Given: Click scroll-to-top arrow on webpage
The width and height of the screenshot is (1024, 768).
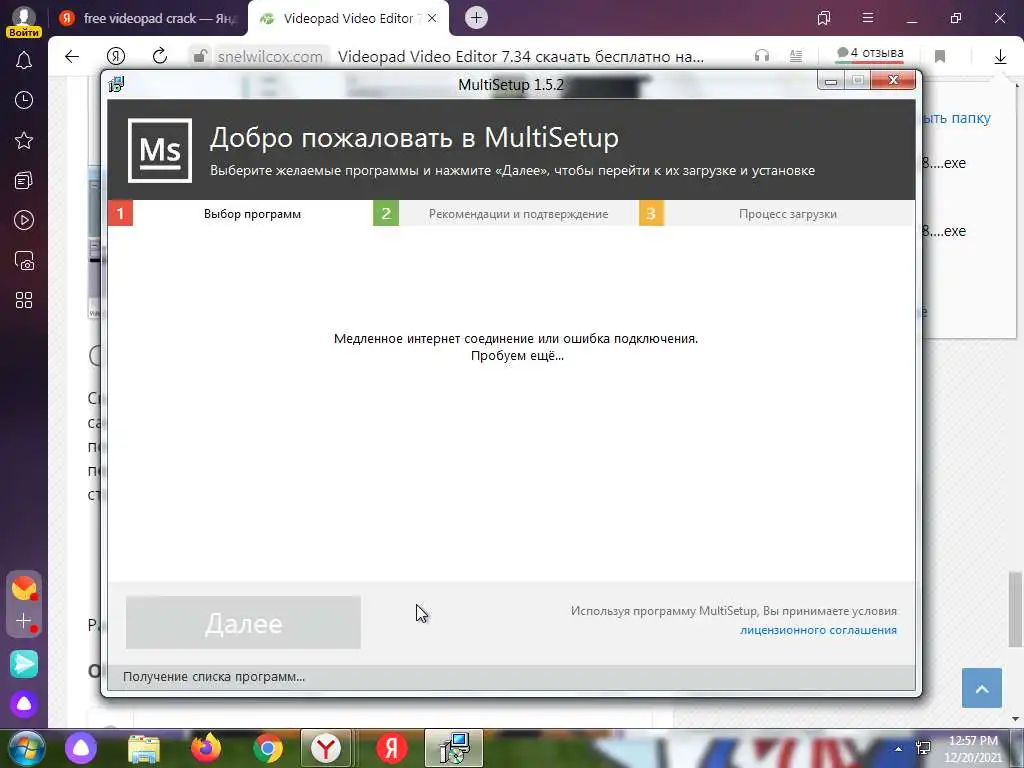Looking at the screenshot, I should [982, 688].
